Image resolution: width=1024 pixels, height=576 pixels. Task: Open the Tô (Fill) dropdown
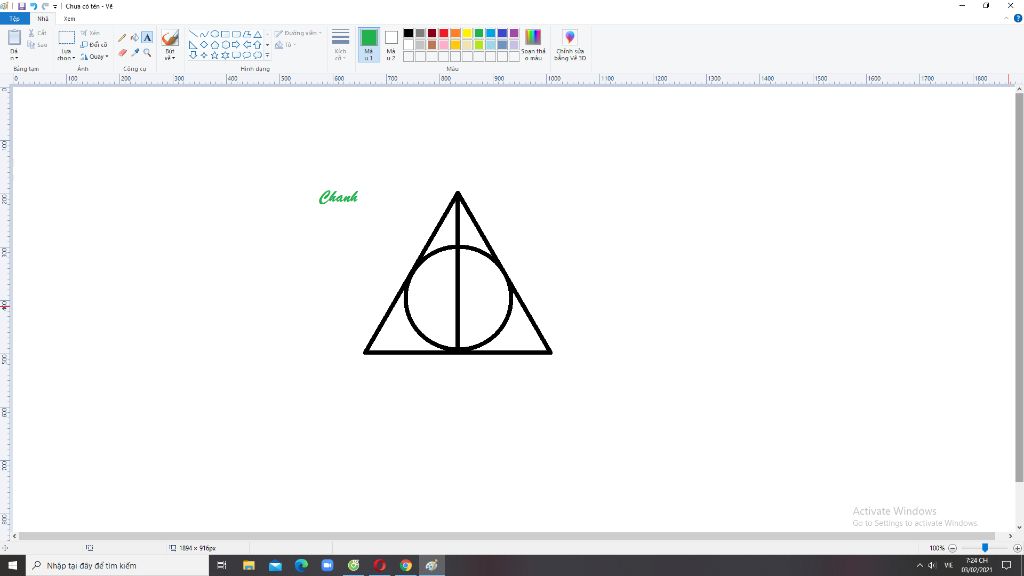click(285, 45)
